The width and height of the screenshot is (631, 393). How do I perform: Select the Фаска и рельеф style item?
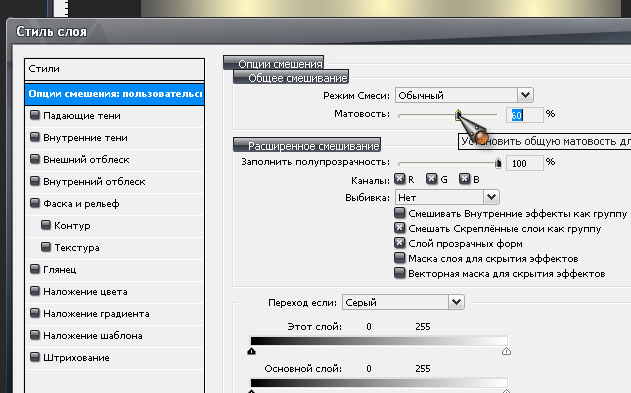[x=81, y=204]
